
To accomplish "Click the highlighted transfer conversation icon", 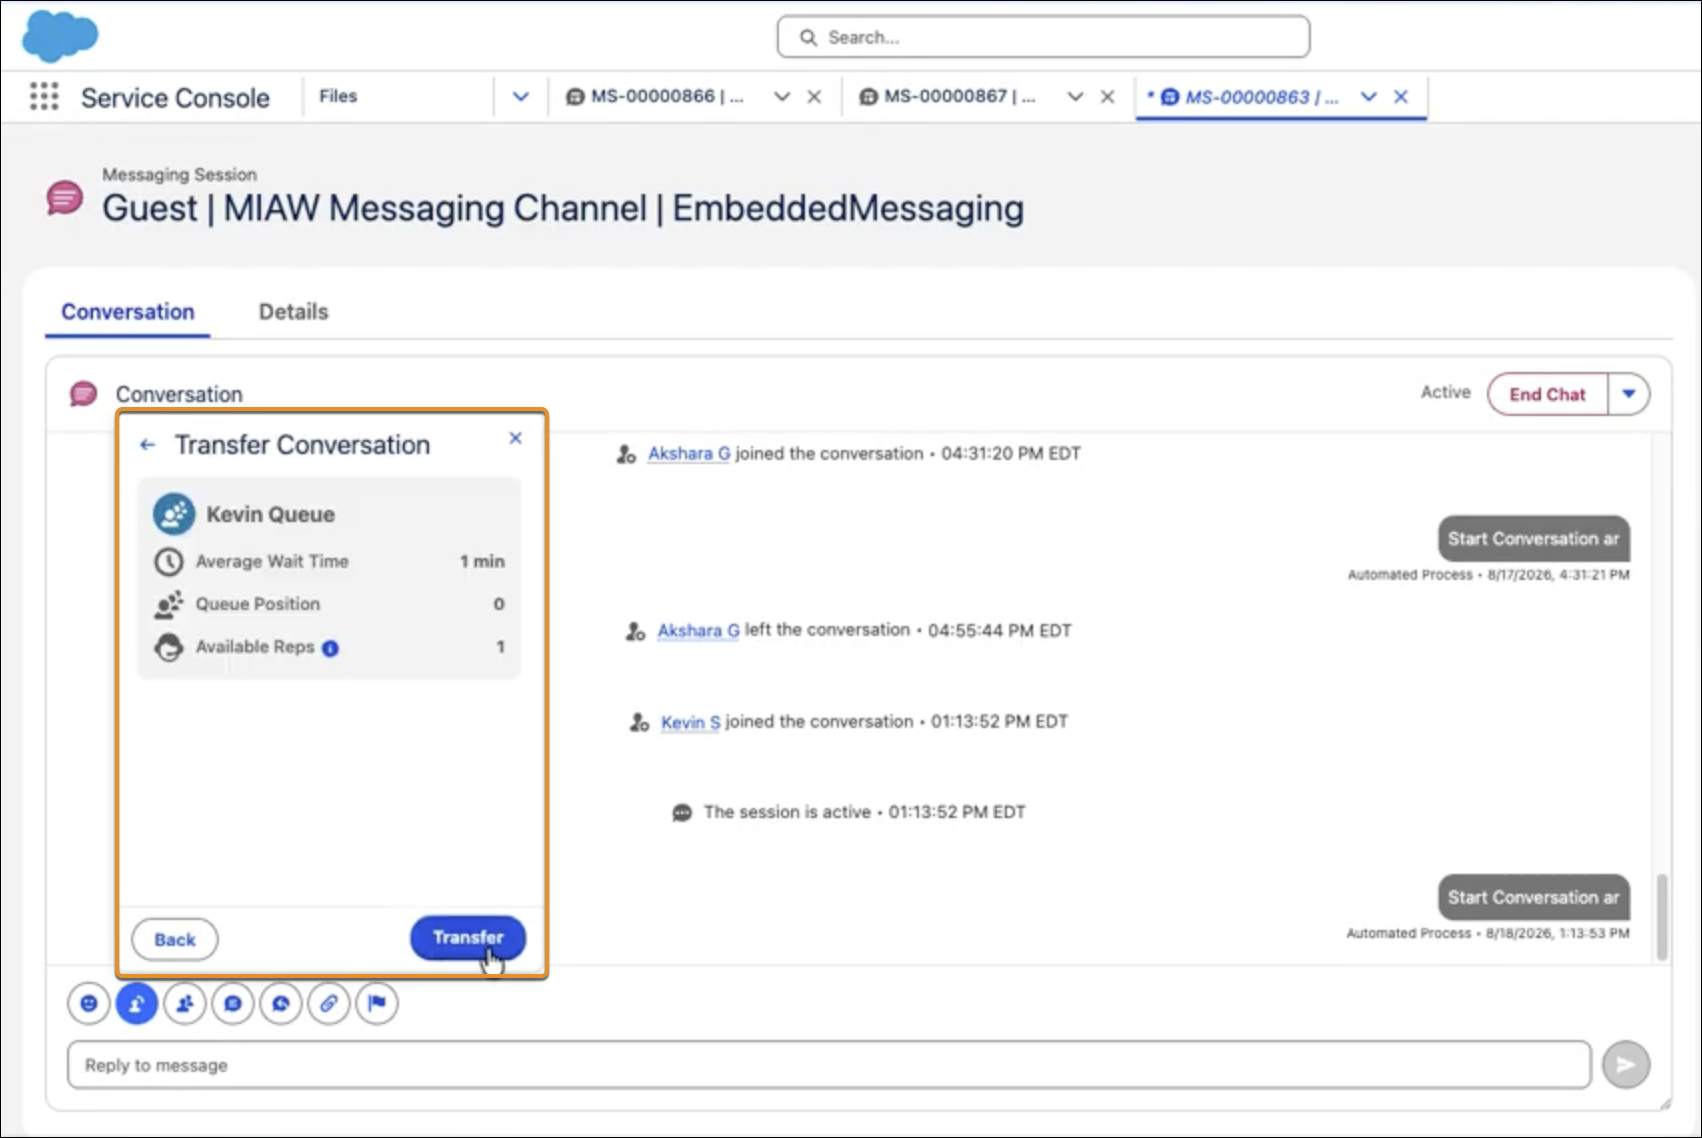I will tap(137, 1003).
